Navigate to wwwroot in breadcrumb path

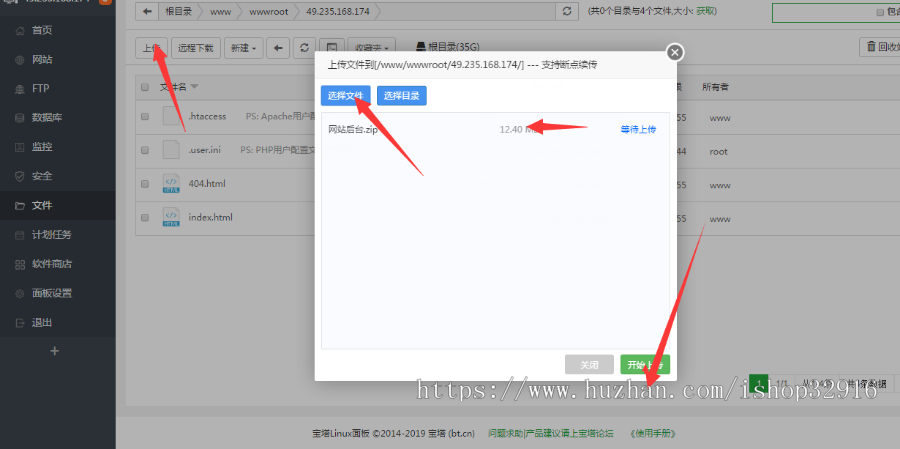[x=269, y=11]
